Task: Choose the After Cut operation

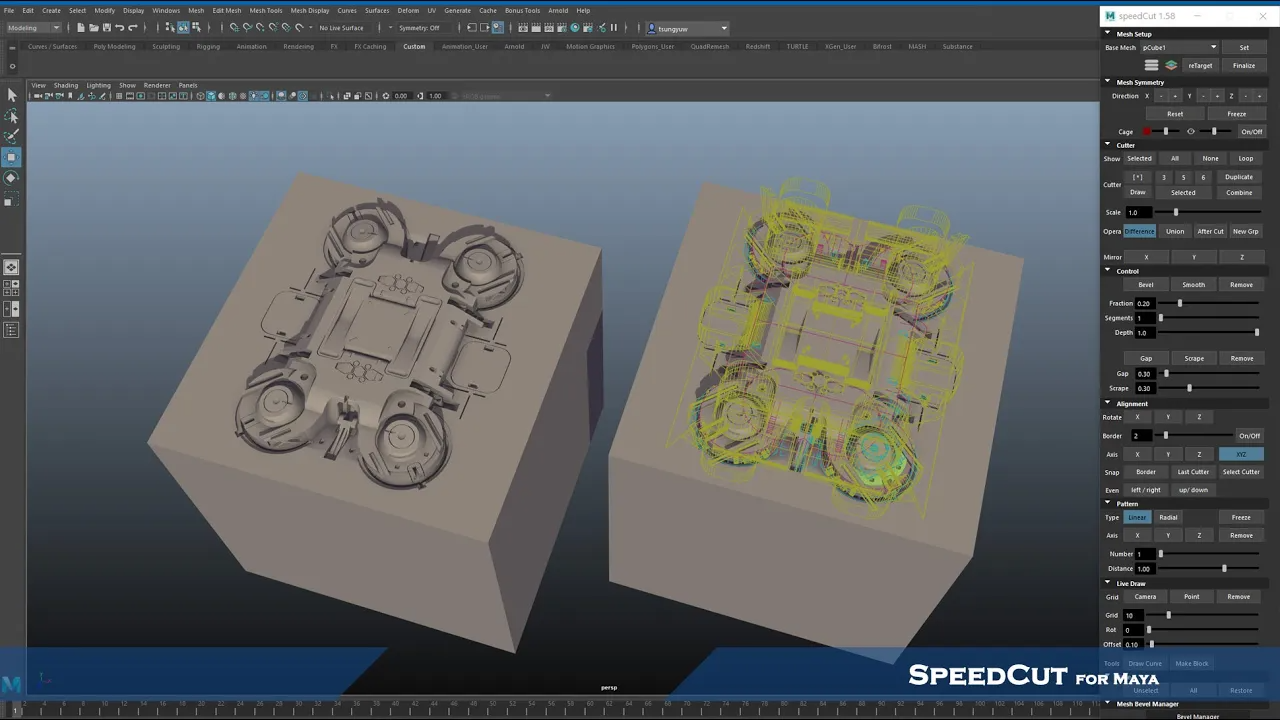Action: point(1210,231)
